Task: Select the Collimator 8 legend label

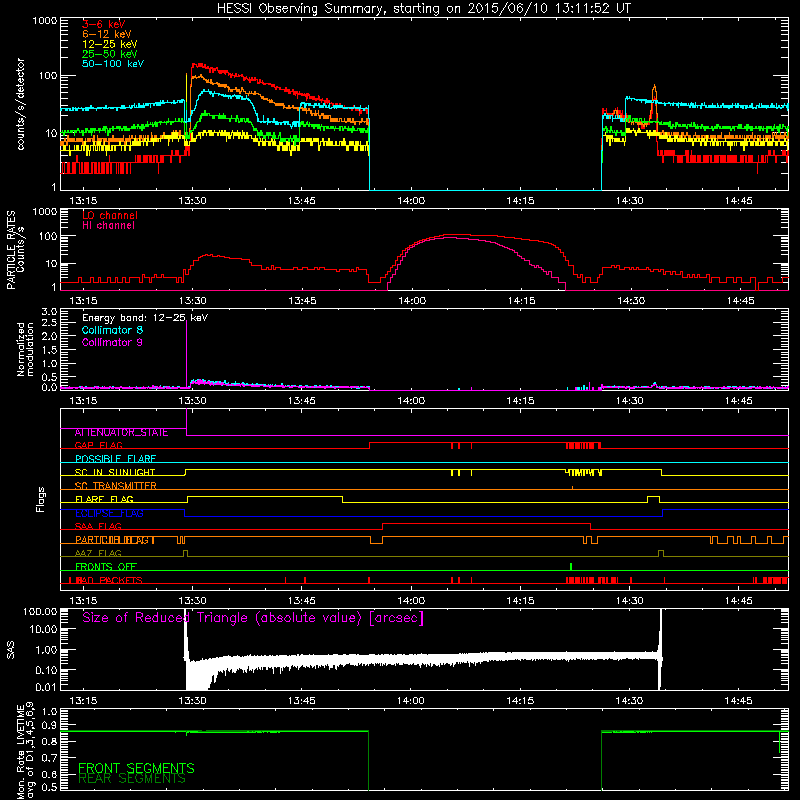Action: 112,330
